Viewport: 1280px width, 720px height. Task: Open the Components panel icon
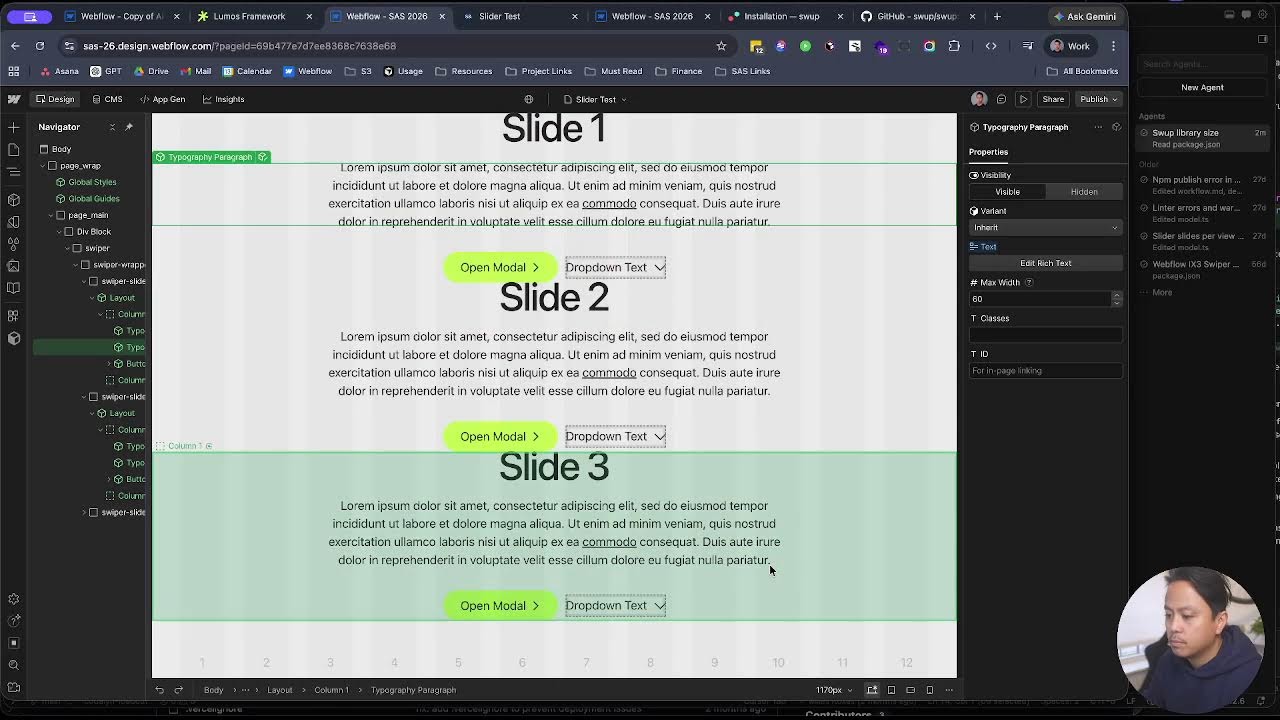click(x=14, y=199)
